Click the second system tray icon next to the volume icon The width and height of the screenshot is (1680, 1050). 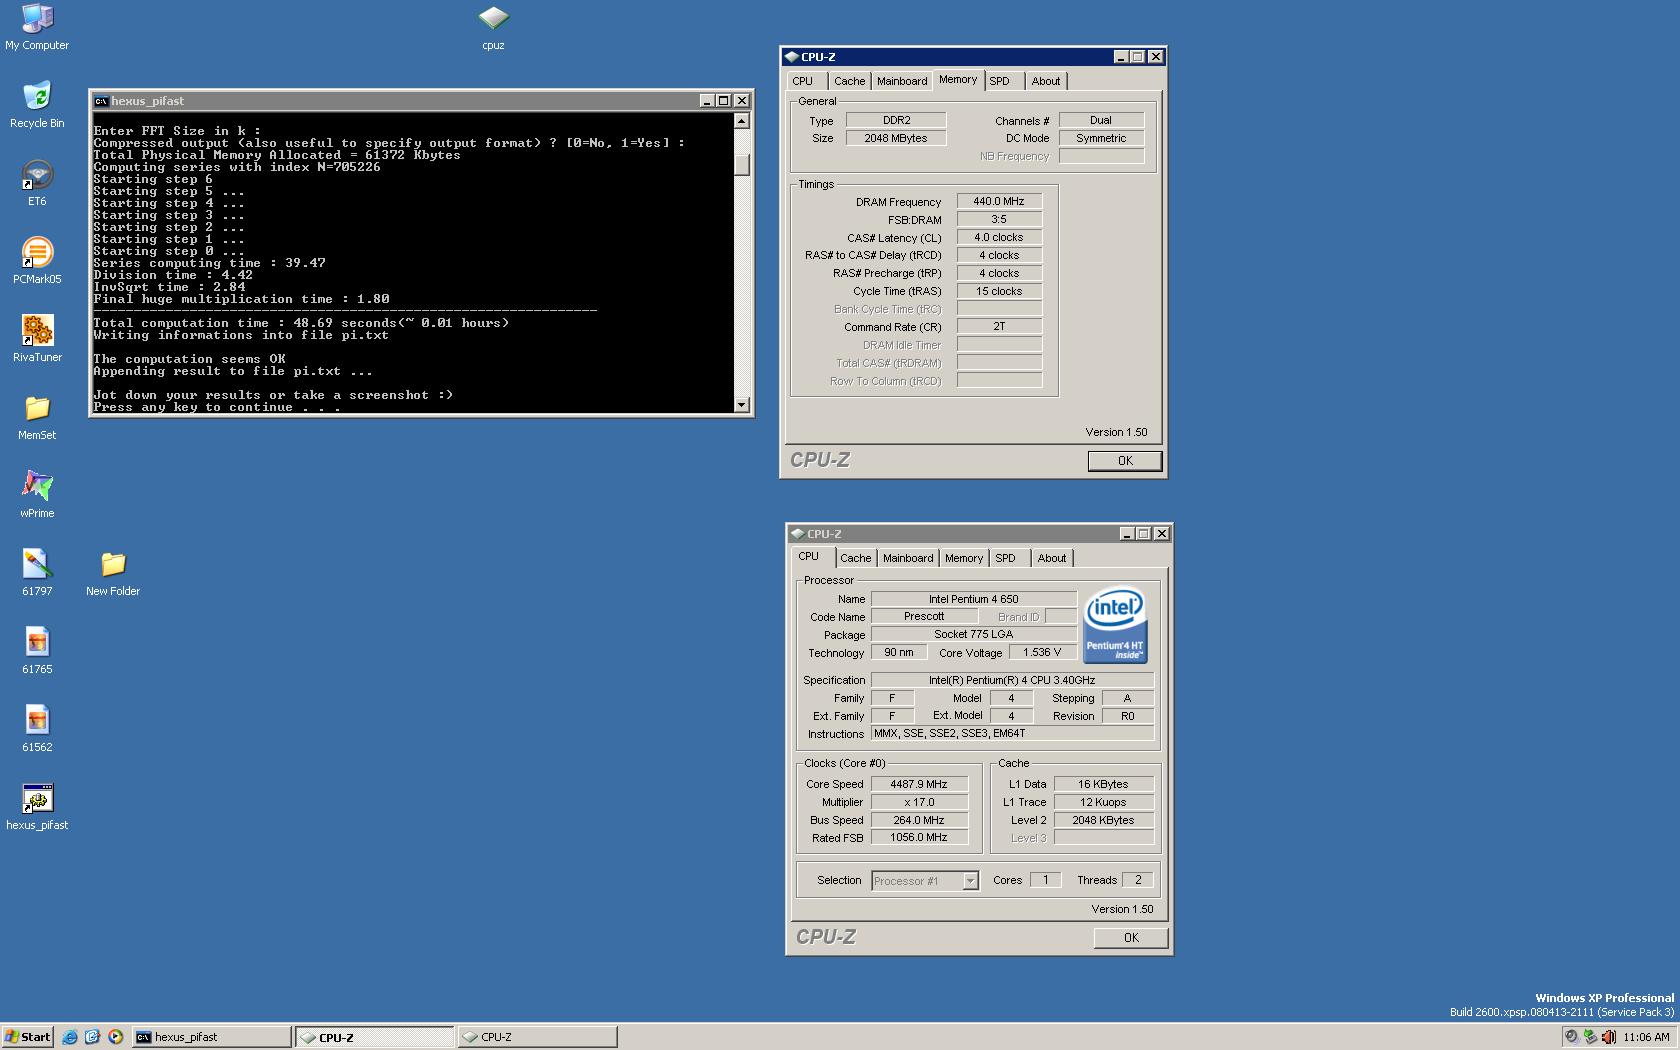coord(1589,1037)
